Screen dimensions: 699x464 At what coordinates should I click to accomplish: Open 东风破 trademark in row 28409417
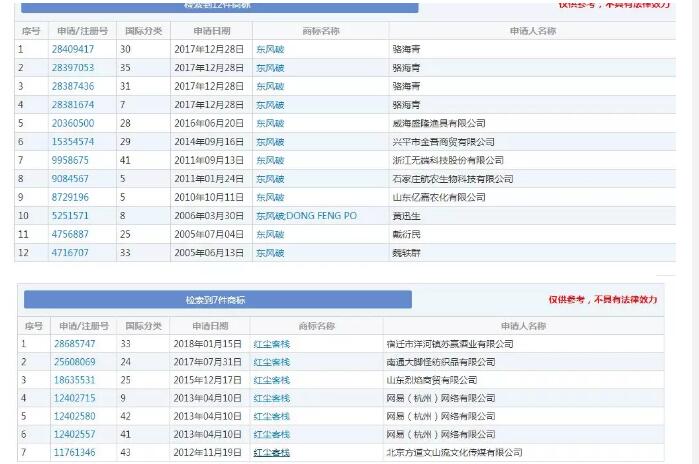pyautogui.click(x=270, y=49)
